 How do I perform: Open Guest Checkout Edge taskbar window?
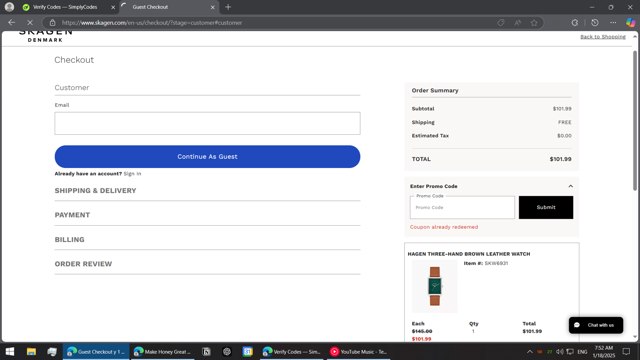tap(96, 351)
